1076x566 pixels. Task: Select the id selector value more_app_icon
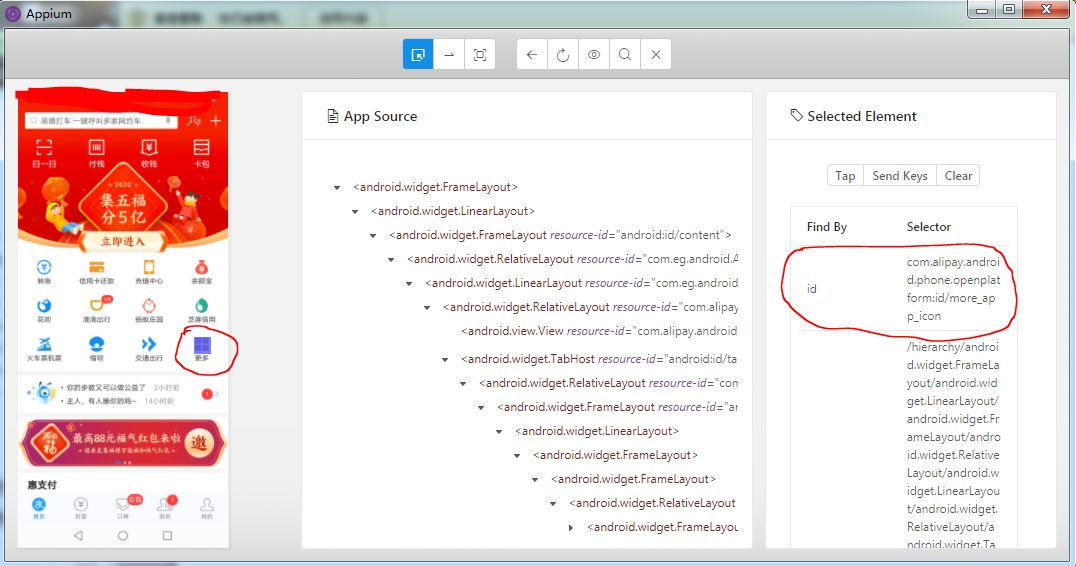(953, 289)
